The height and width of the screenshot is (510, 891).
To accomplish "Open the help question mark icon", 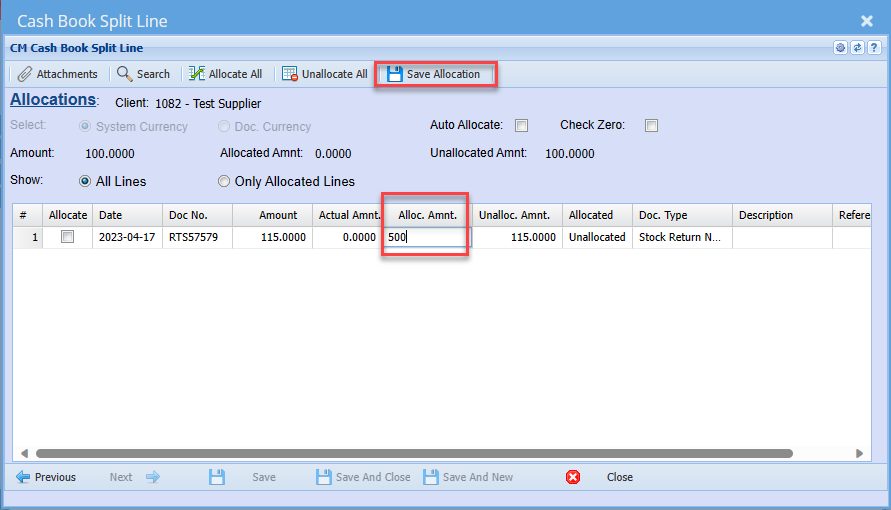I will (x=873, y=47).
